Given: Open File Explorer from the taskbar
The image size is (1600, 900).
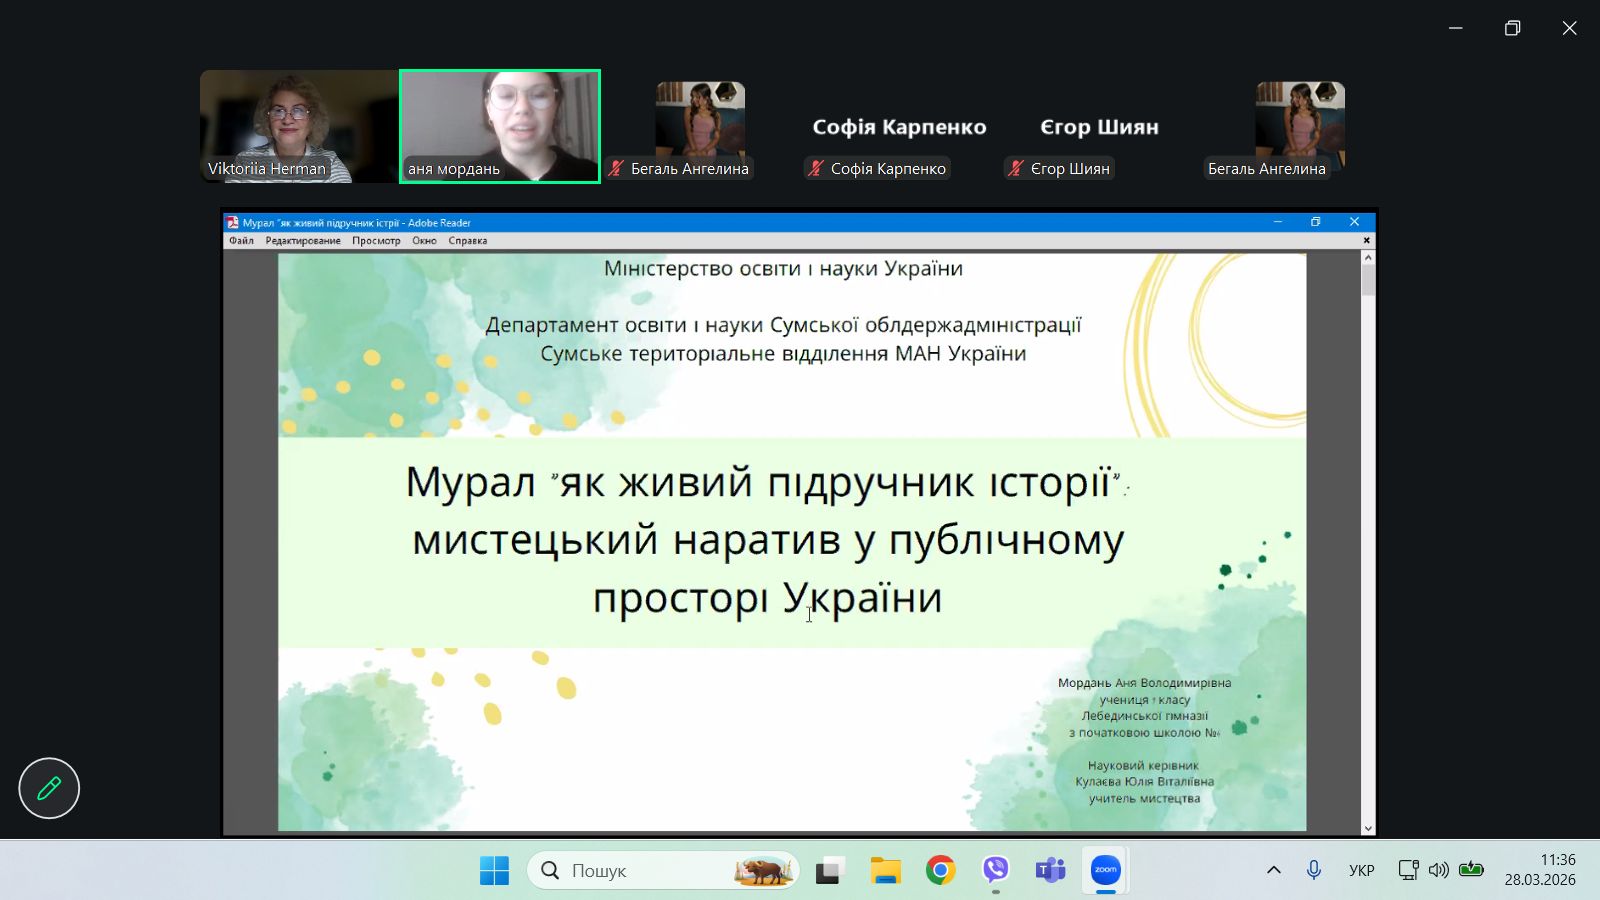Looking at the screenshot, I should point(885,870).
